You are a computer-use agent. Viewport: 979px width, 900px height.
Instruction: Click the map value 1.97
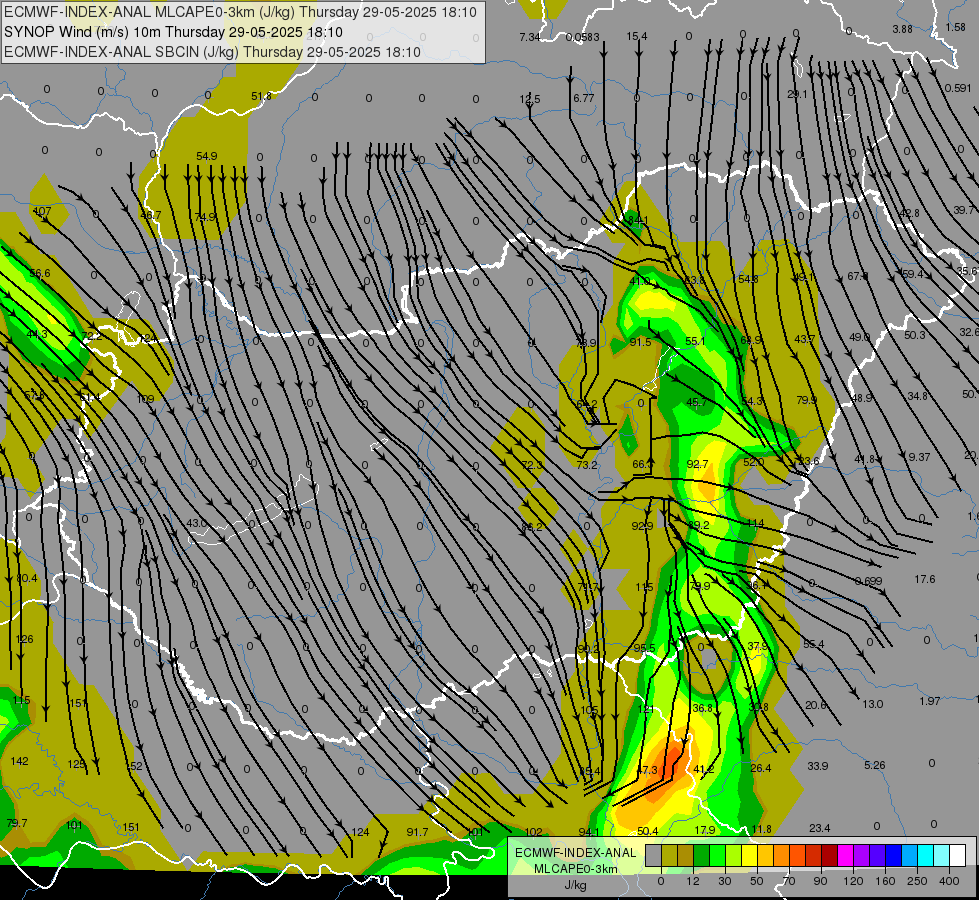point(930,701)
